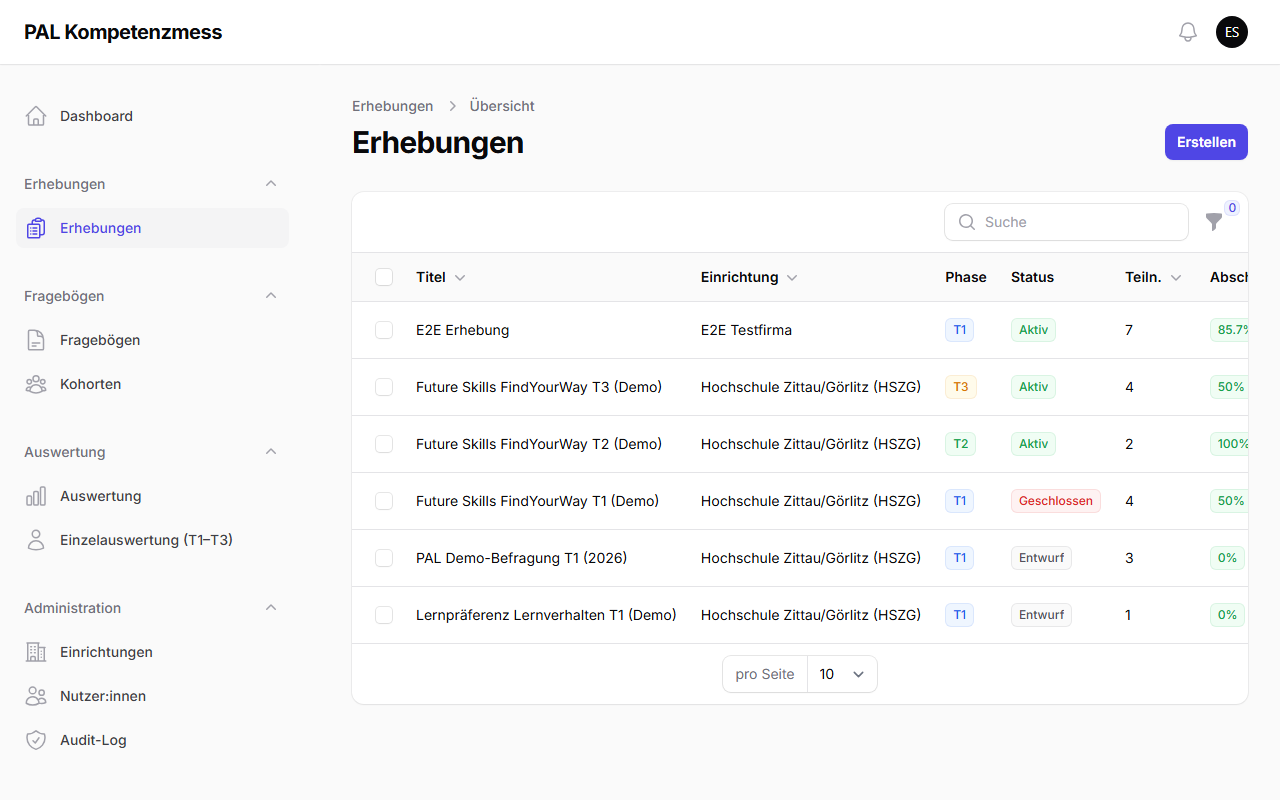Open Kohorten in the sidebar
Image resolution: width=1280 pixels, height=800 pixels.
pyautogui.click(x=152, y=384)
